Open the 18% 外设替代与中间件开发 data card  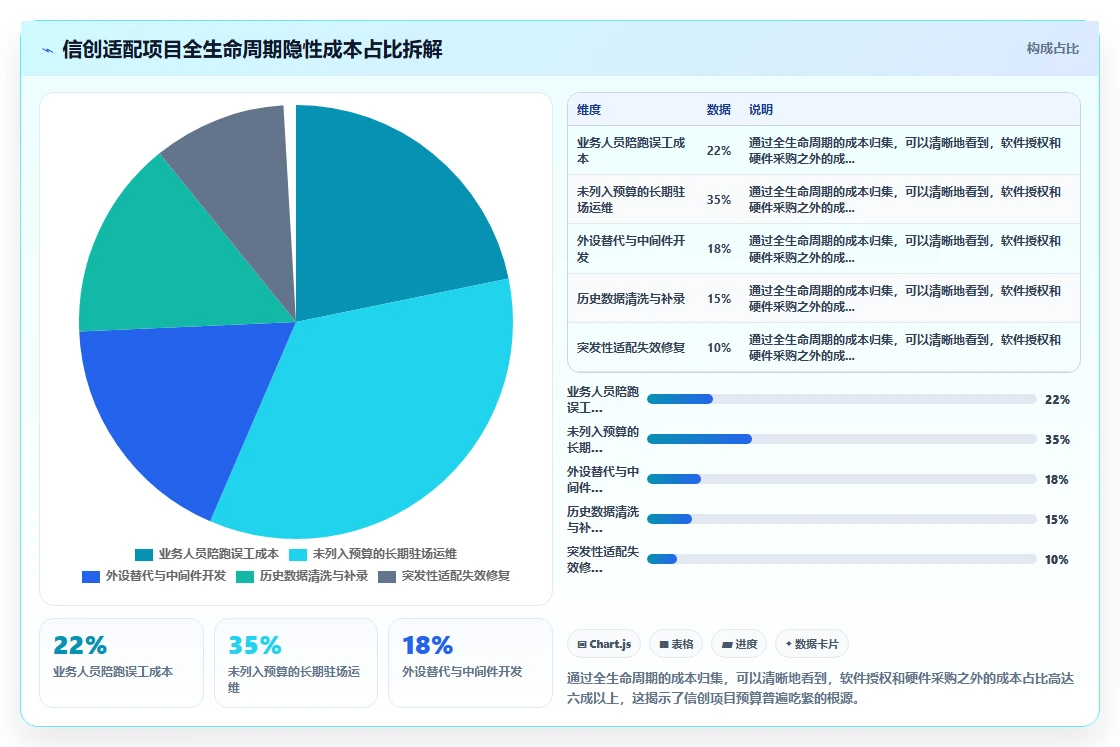470,663
